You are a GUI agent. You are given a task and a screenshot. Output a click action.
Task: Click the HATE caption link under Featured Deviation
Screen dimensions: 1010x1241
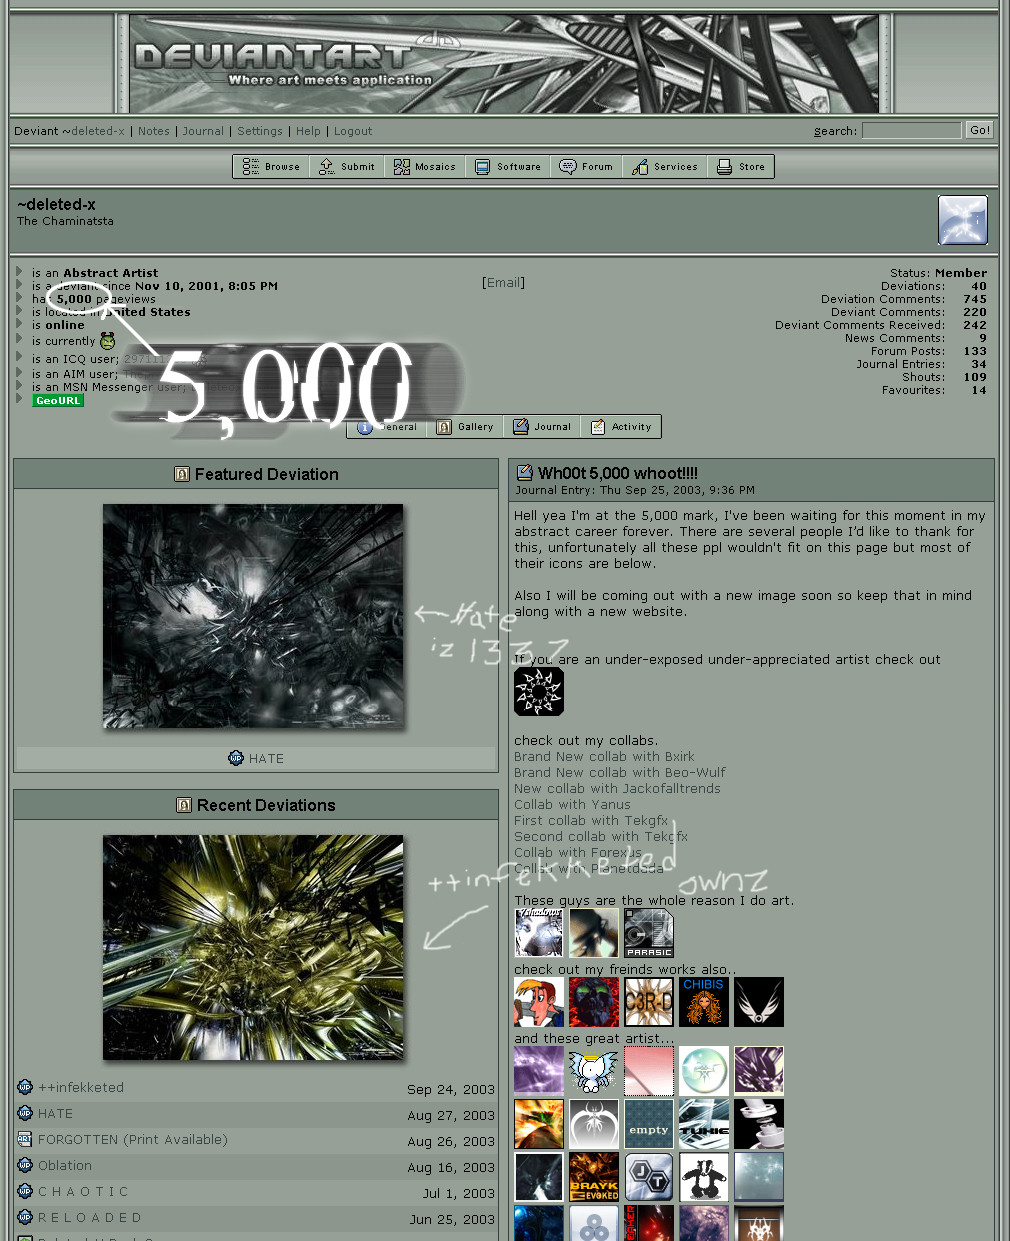[x=266, y=759]
